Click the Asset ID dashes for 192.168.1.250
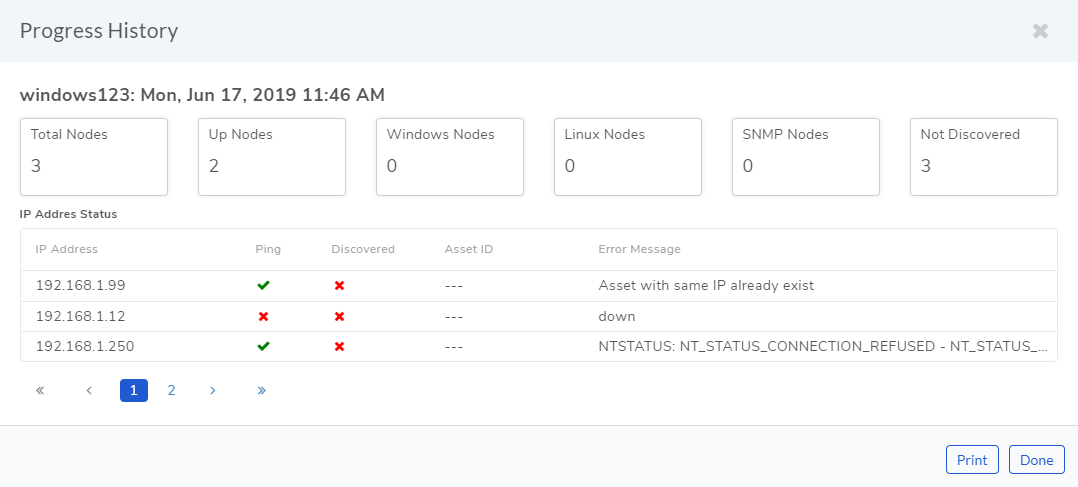Image resolution: width=1078 pixels, height=487 pixels. click(454, 347)
